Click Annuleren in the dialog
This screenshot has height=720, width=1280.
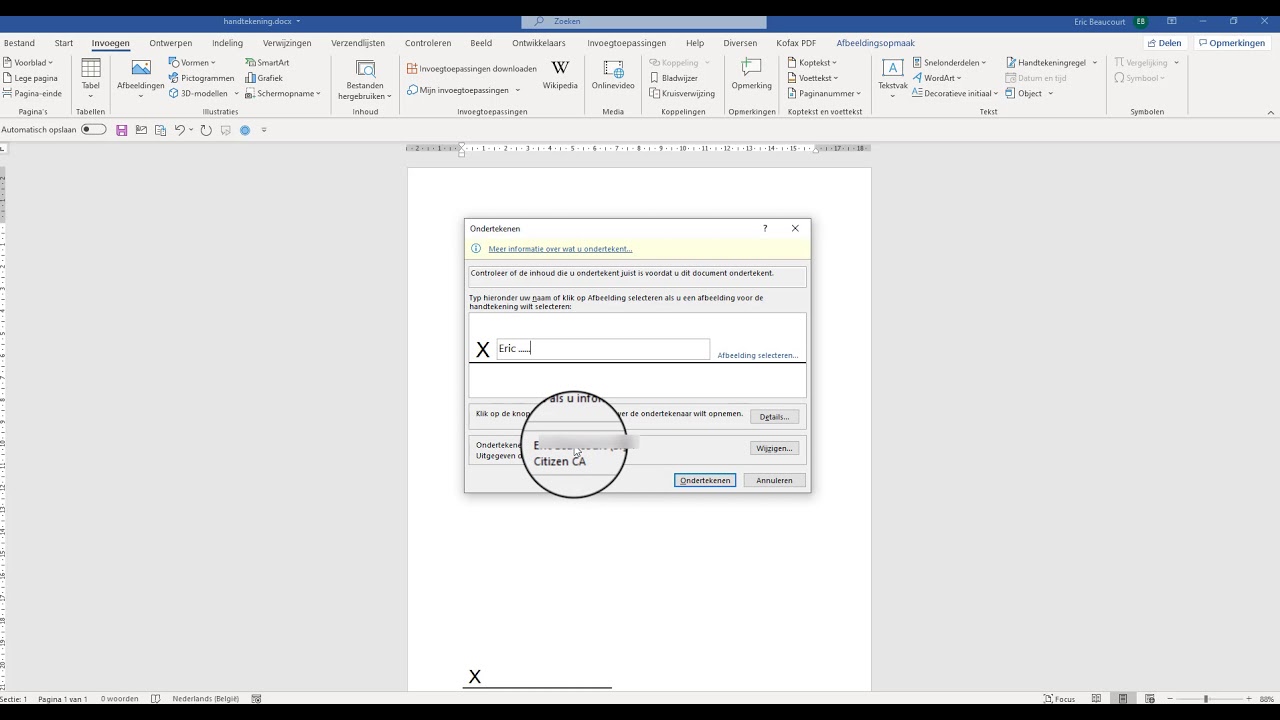point(774,480)
